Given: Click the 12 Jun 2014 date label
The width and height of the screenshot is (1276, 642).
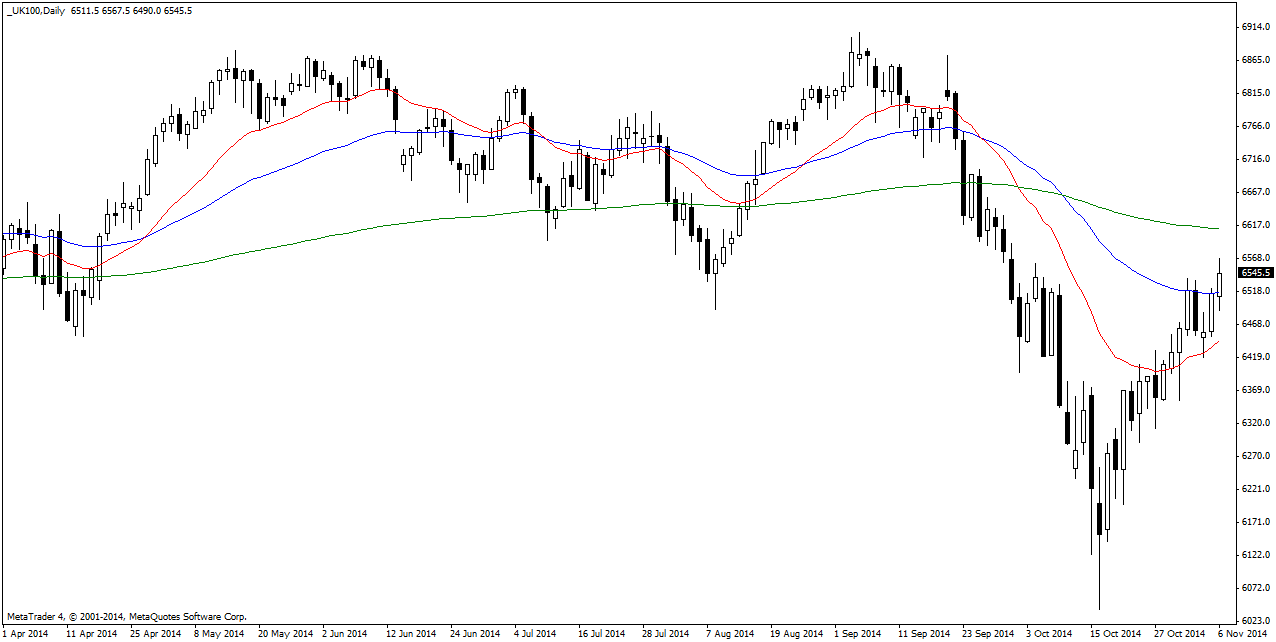Looking at the screenshot, I should coord(411,634).
